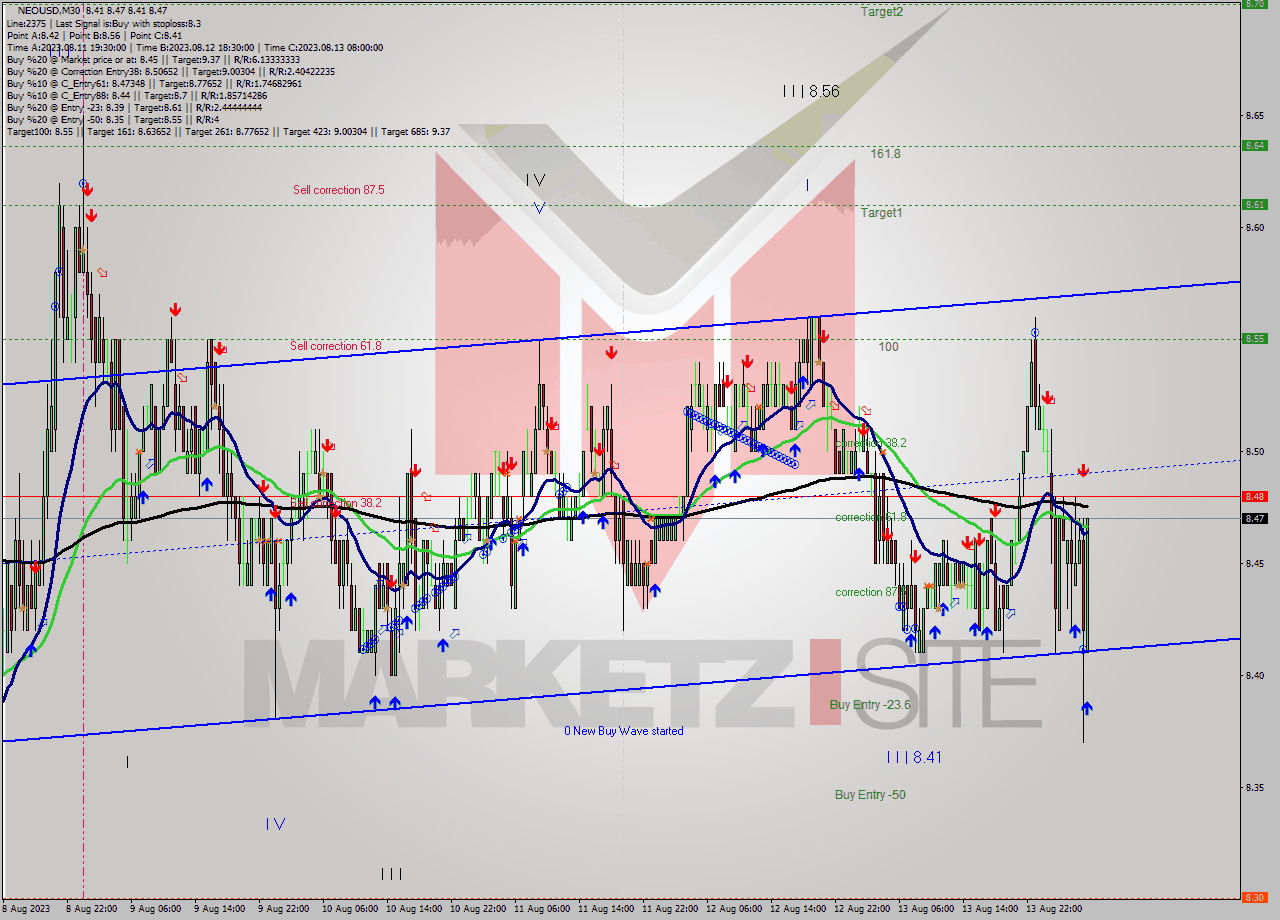Click the '11 Aug 22:00' time label

pyautogui.click(x=670, y=909)
